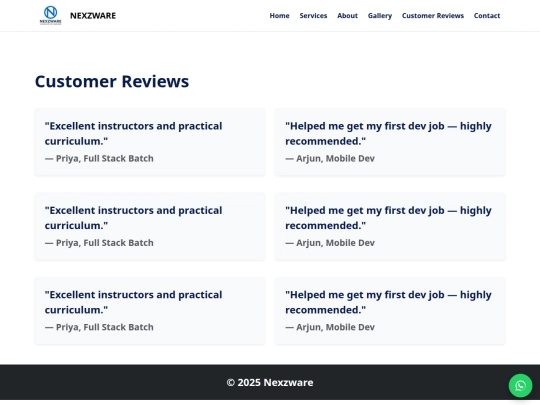Click the © 2025 Nexzware footer text
Screen dimensions: 540x405
point(270,382)
